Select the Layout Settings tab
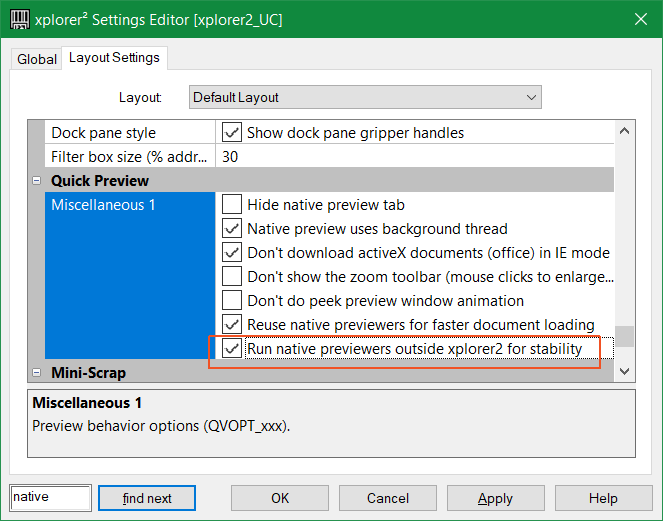The height and width of the screenshot is (521, 663). tap(114, 58)
